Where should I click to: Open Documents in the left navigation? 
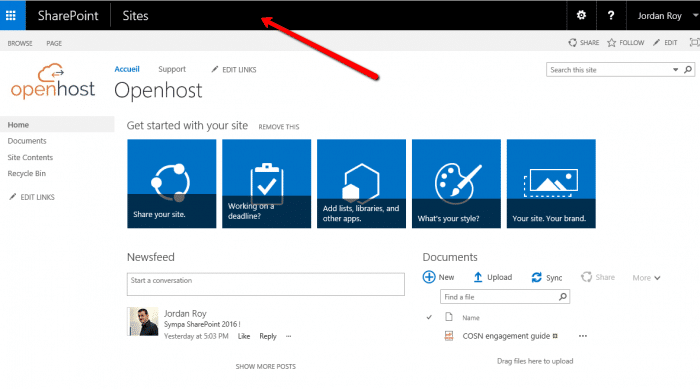[x=27, y=141]
